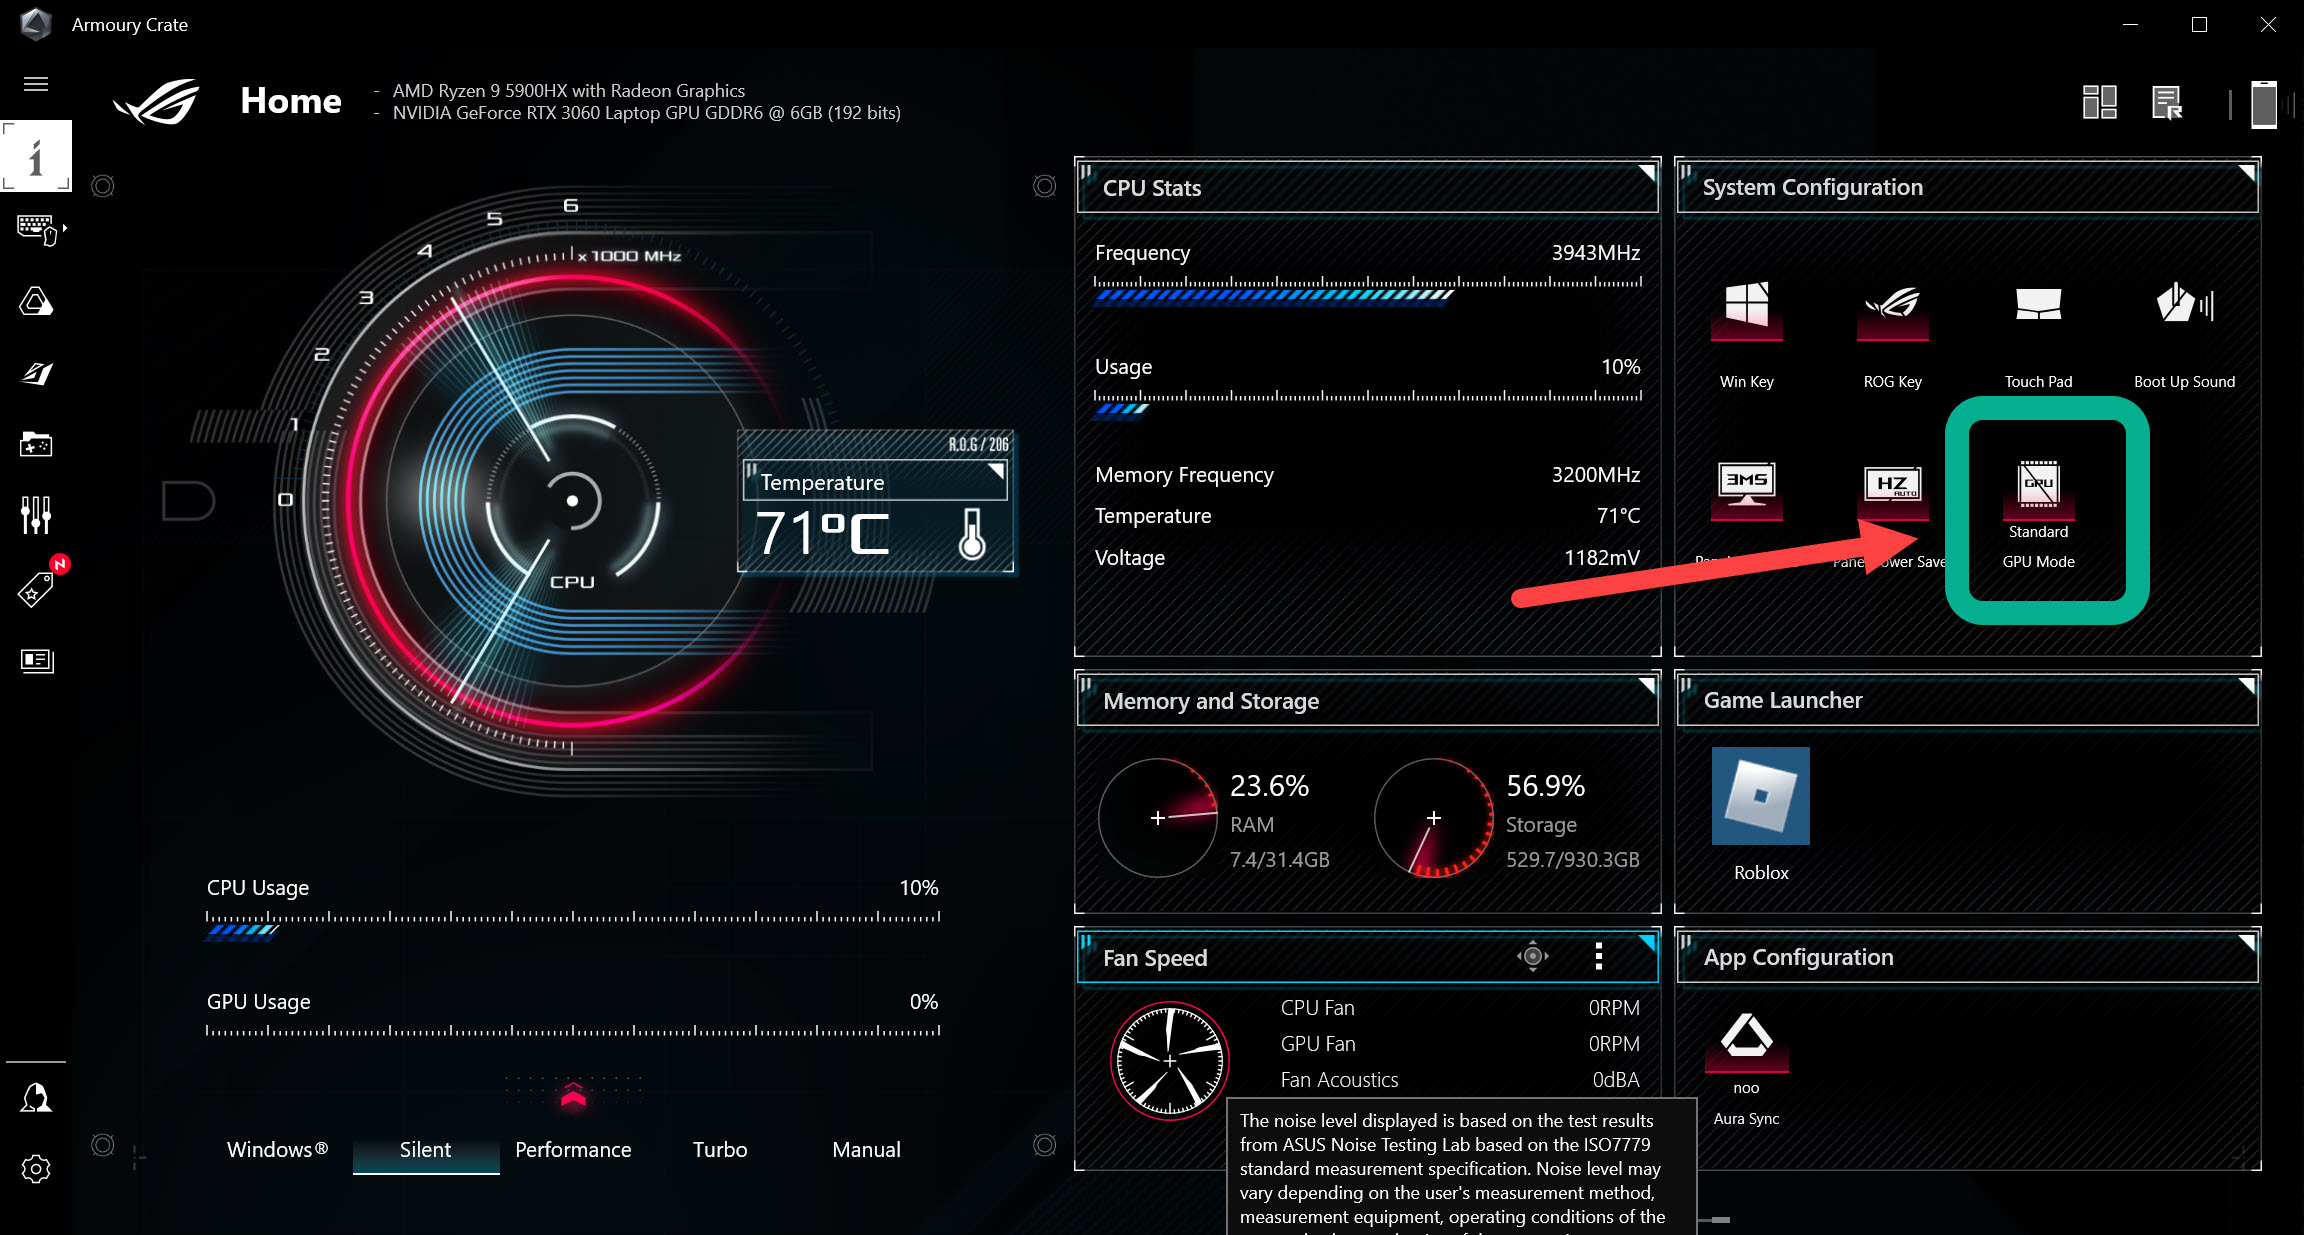
Task: Select the Home info icon in sidebar
Action: point(36,156)
